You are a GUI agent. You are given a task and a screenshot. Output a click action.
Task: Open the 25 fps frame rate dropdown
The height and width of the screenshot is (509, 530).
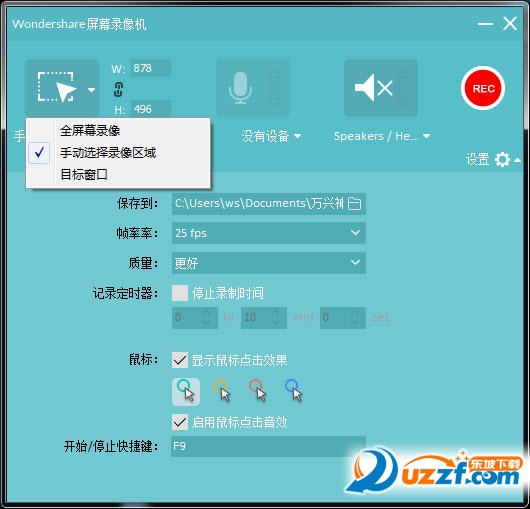click(x=269, y=233)
